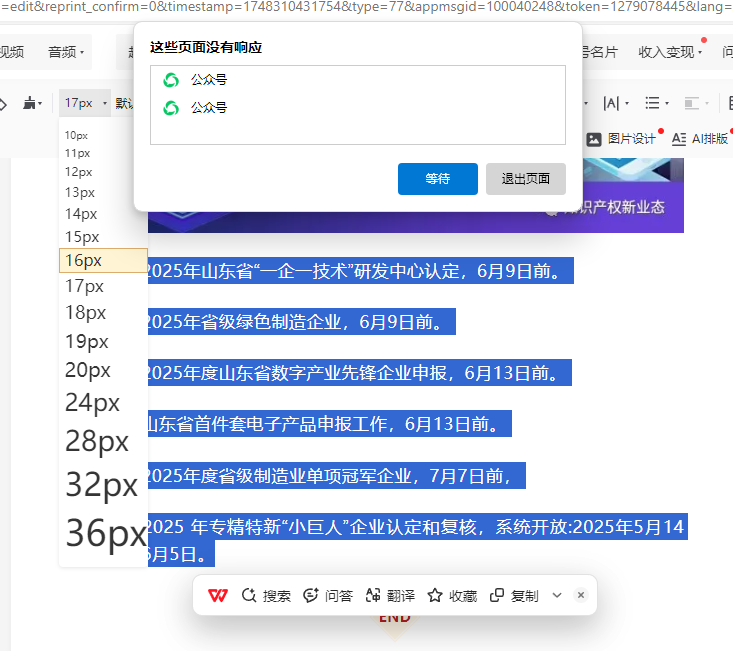Viewport: 733px width, 651px height.
Task: Click 搜索 search in floating toolbar
Action: click(266, 595)
